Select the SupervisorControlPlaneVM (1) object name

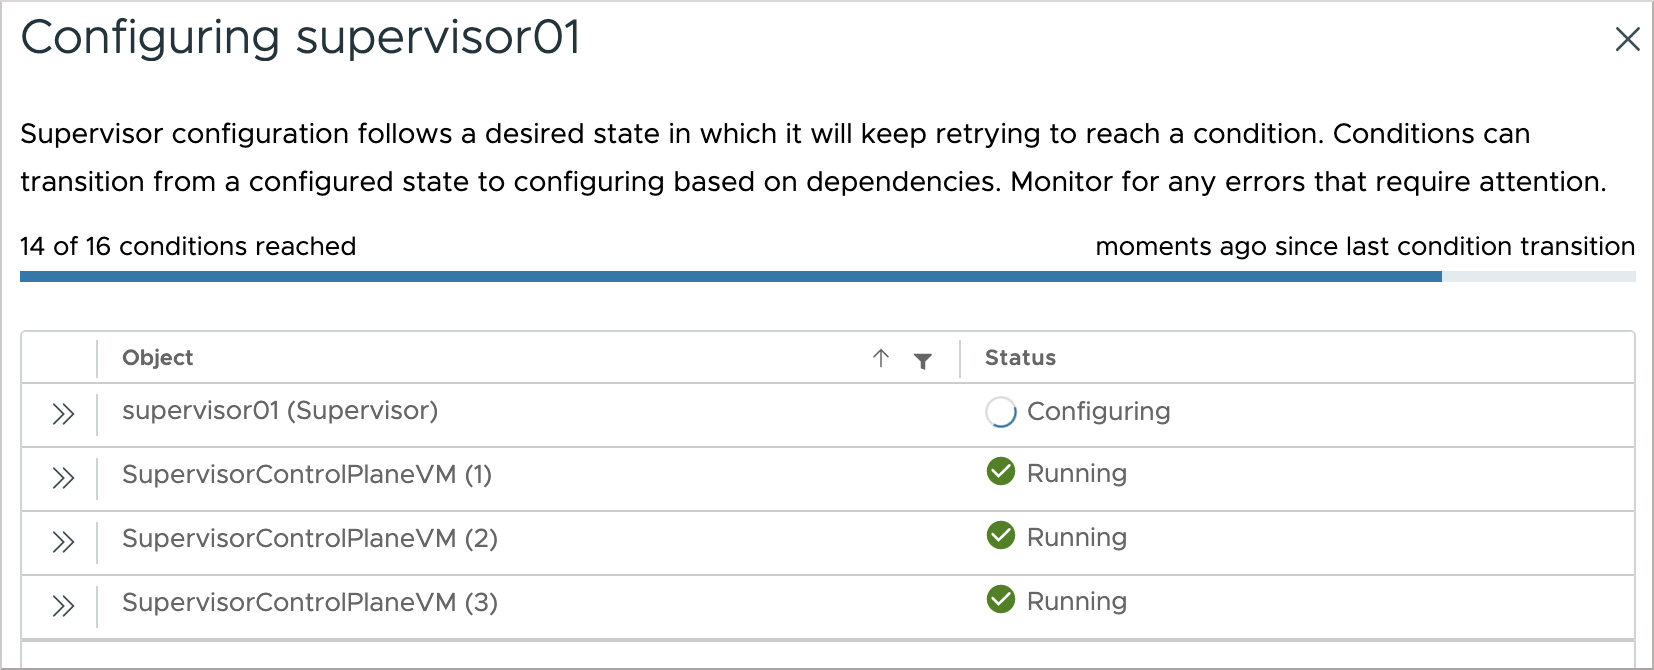click(307, 475)
